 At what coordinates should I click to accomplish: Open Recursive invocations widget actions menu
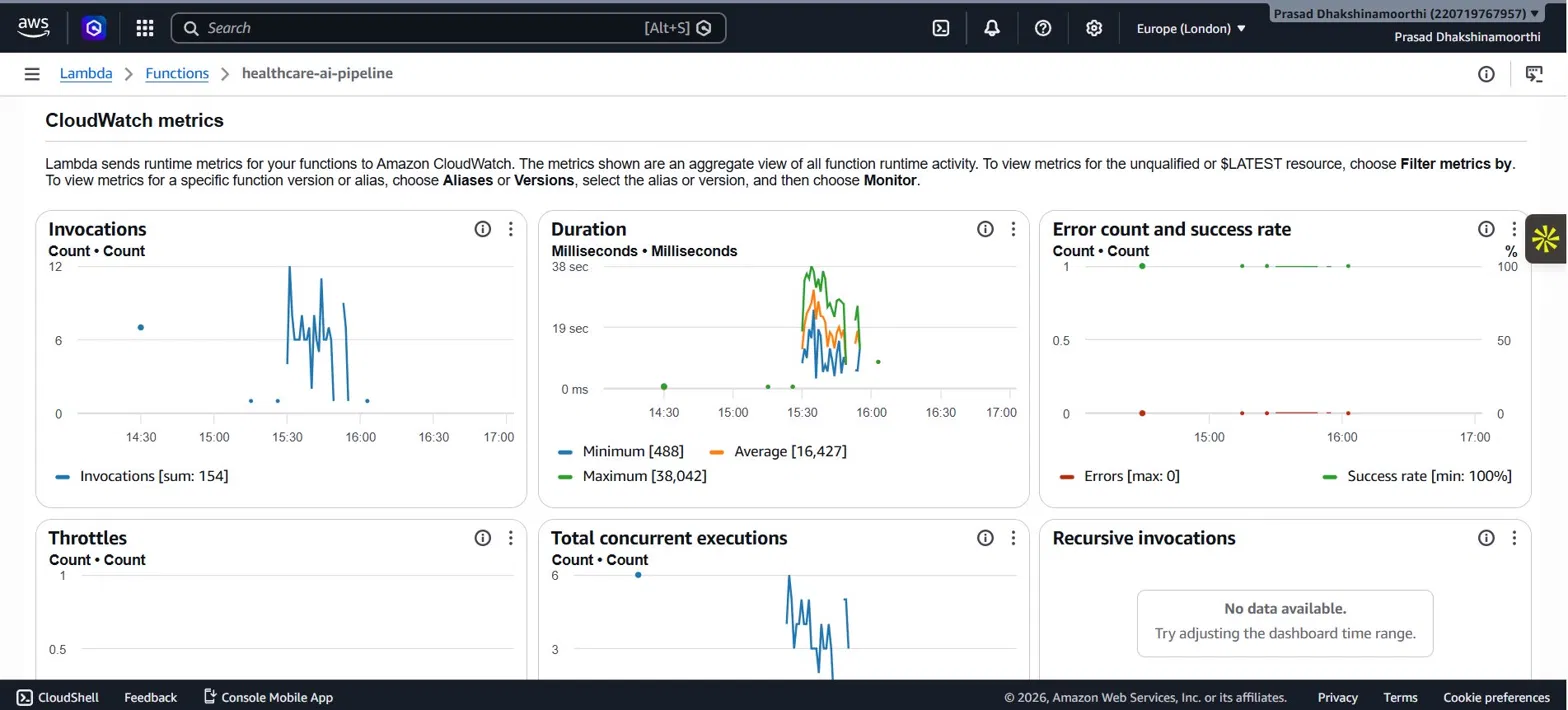(1514, 538)
